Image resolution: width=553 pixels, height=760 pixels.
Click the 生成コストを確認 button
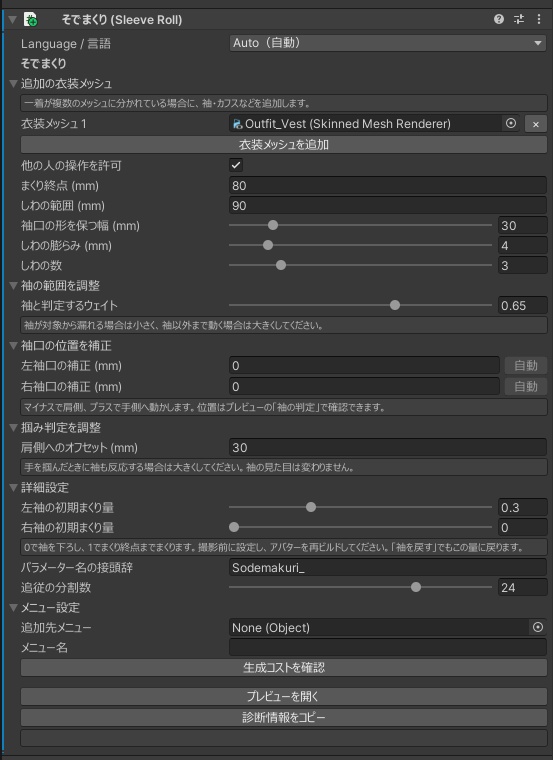click(284, 667)
